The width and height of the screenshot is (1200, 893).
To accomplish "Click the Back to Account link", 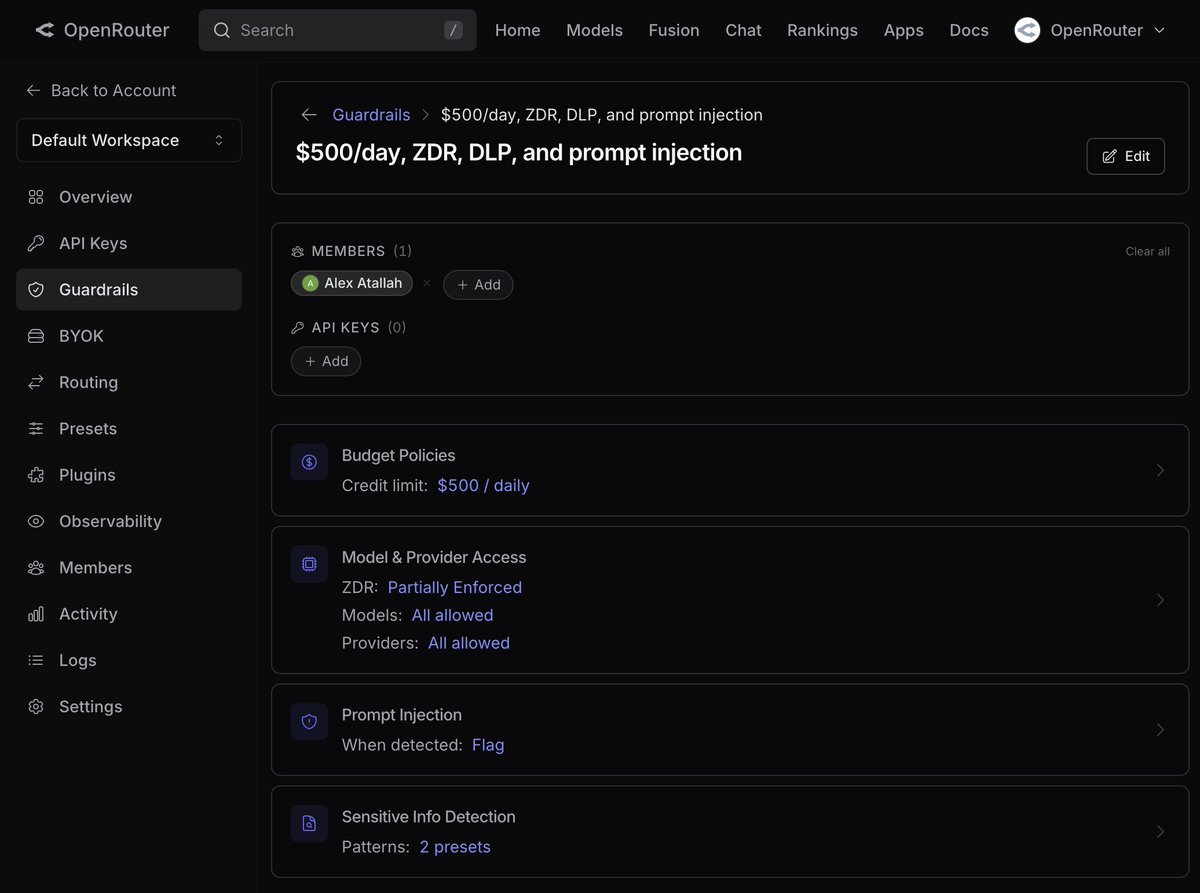I will tap(101, 90).
